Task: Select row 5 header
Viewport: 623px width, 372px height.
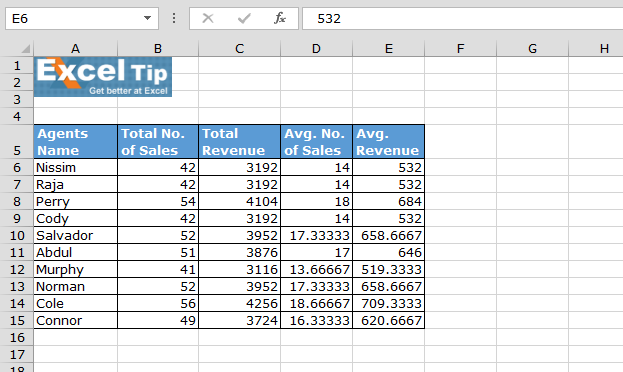Action: (x=17, y=141)
